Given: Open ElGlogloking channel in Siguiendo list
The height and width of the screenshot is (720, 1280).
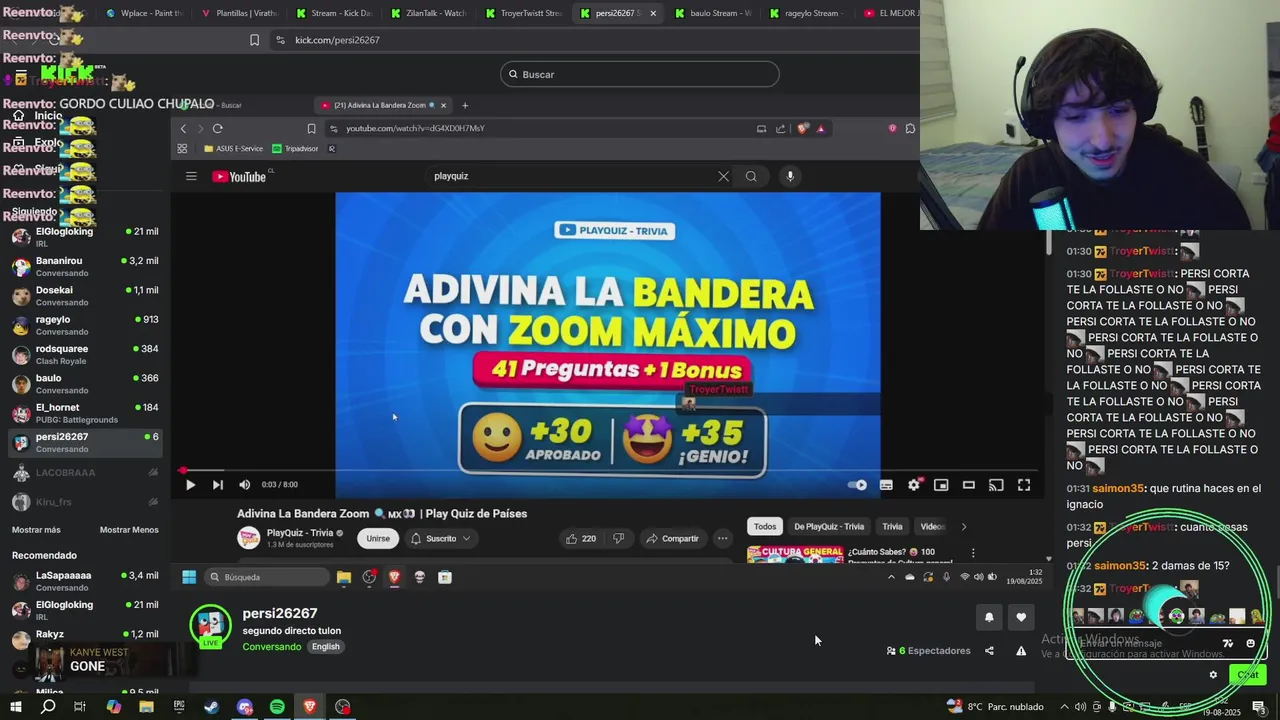Looking at the screenshot, I should pos(85,236).
